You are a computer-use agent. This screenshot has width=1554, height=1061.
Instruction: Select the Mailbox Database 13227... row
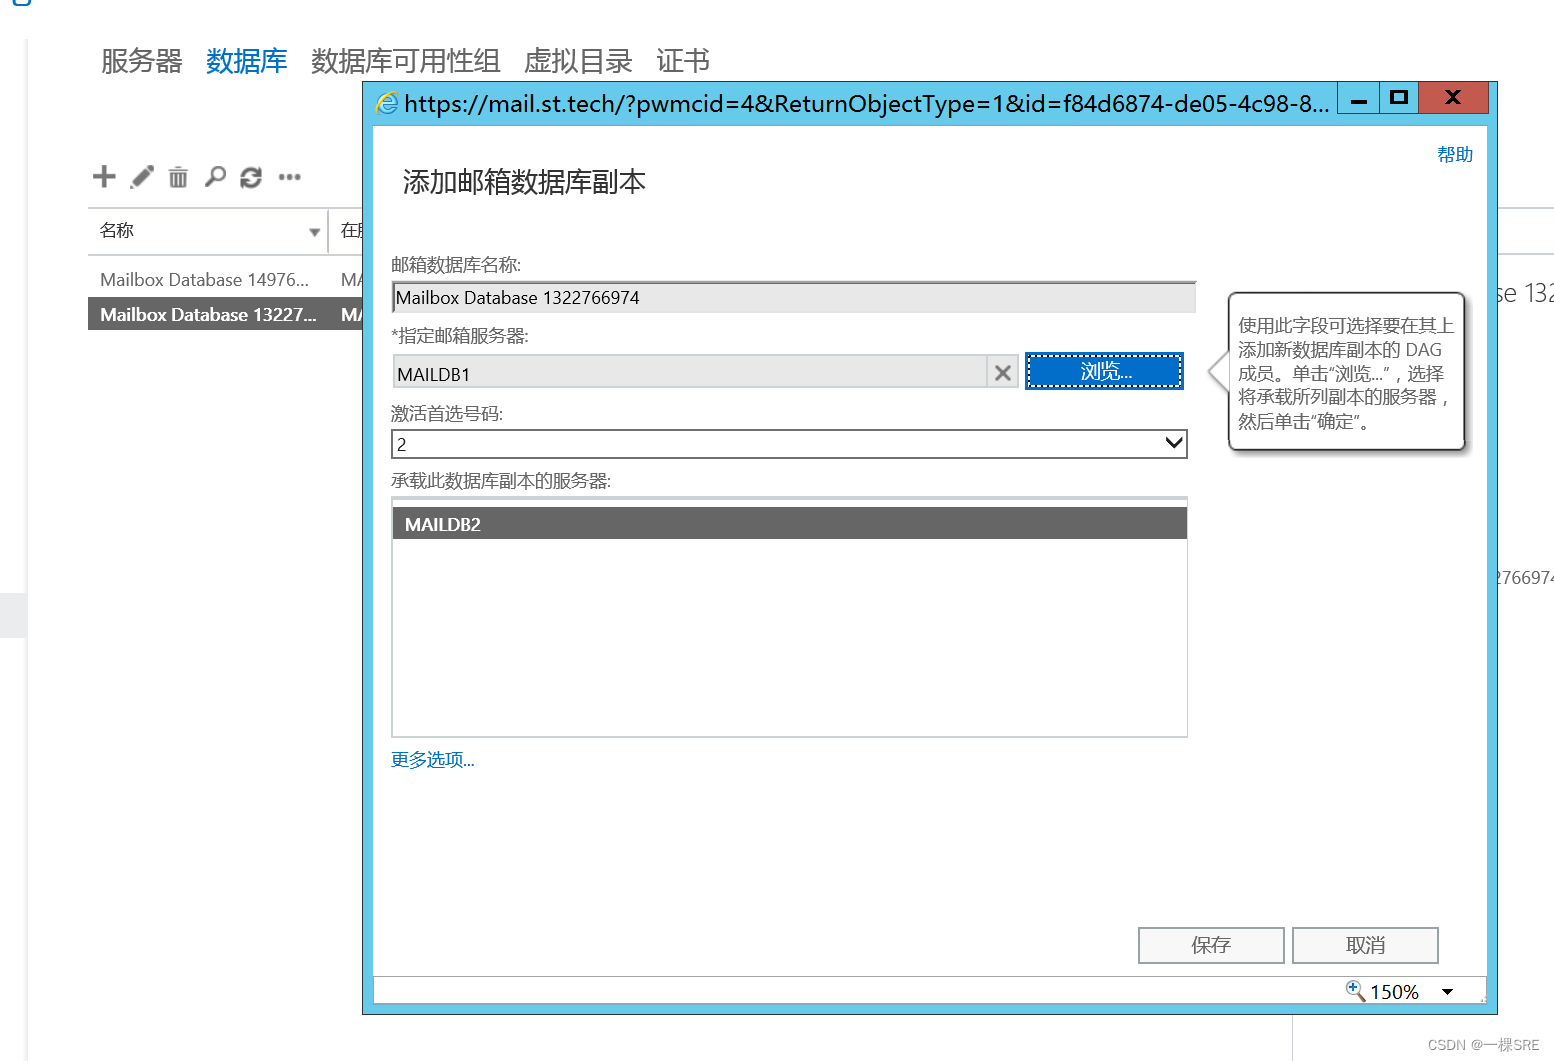(226, 314)
